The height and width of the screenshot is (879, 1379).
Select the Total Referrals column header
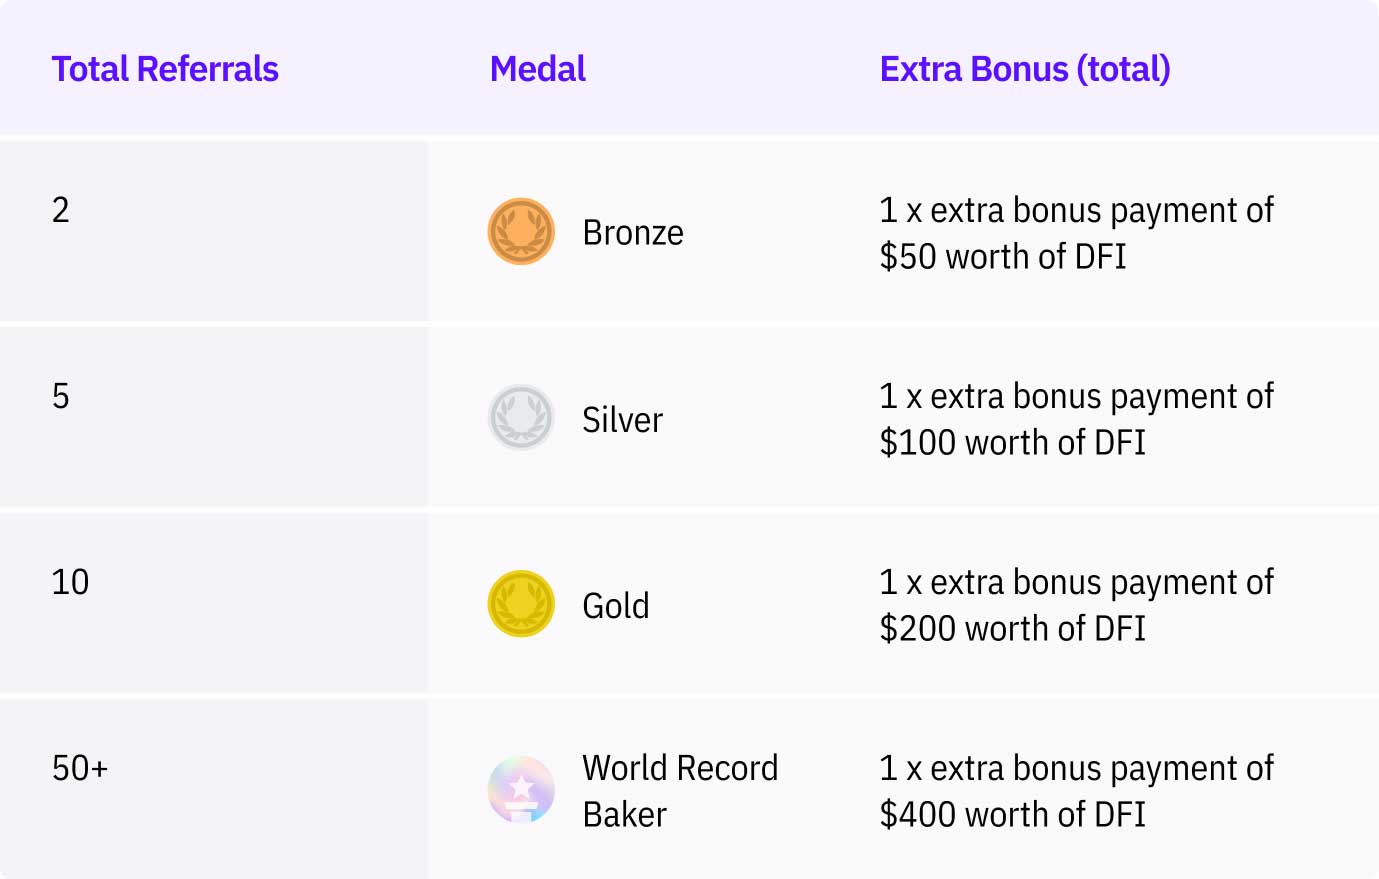click(165, 69)
